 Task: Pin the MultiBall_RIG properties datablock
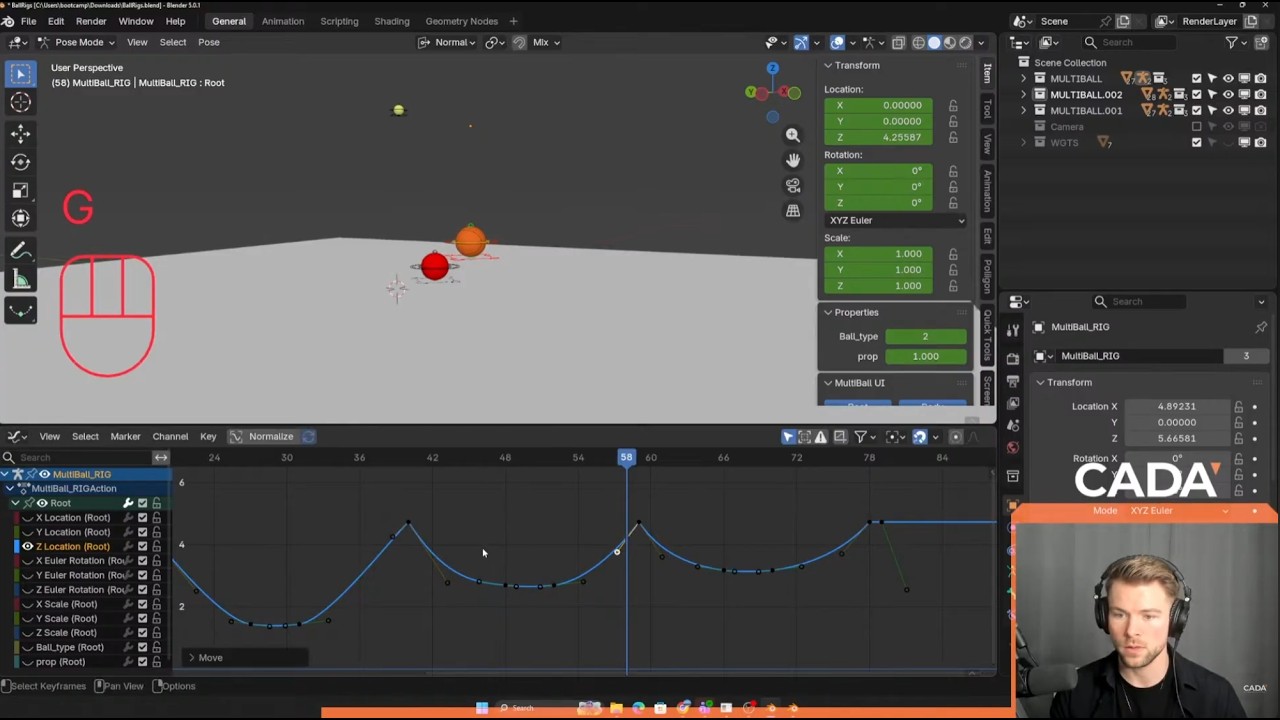(x=1261, y=327)
